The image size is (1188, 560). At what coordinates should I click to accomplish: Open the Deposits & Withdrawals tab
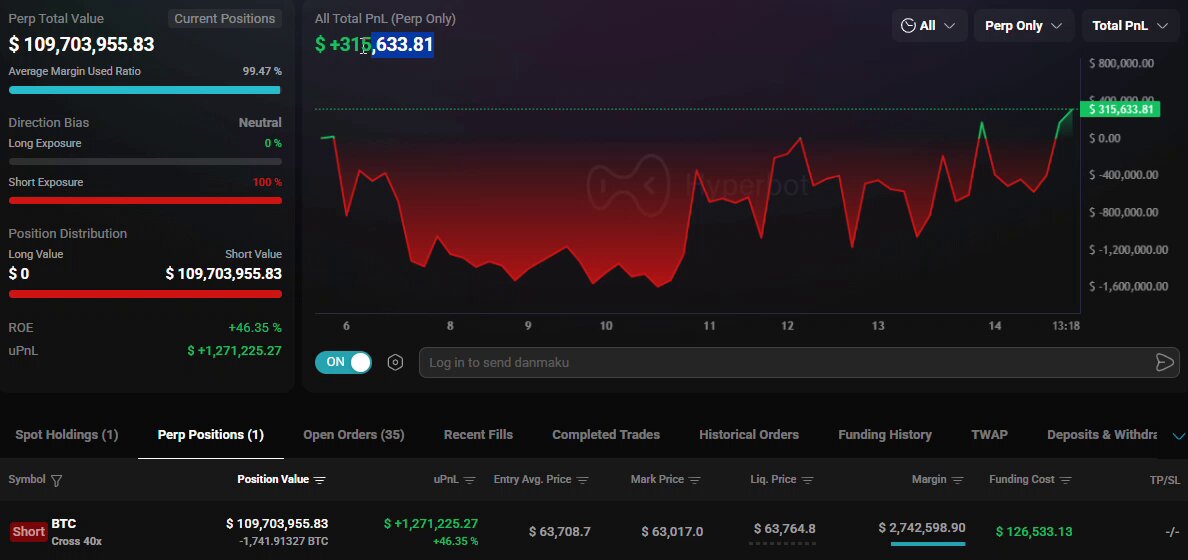pyautogui.click(x=1102, y=435)
